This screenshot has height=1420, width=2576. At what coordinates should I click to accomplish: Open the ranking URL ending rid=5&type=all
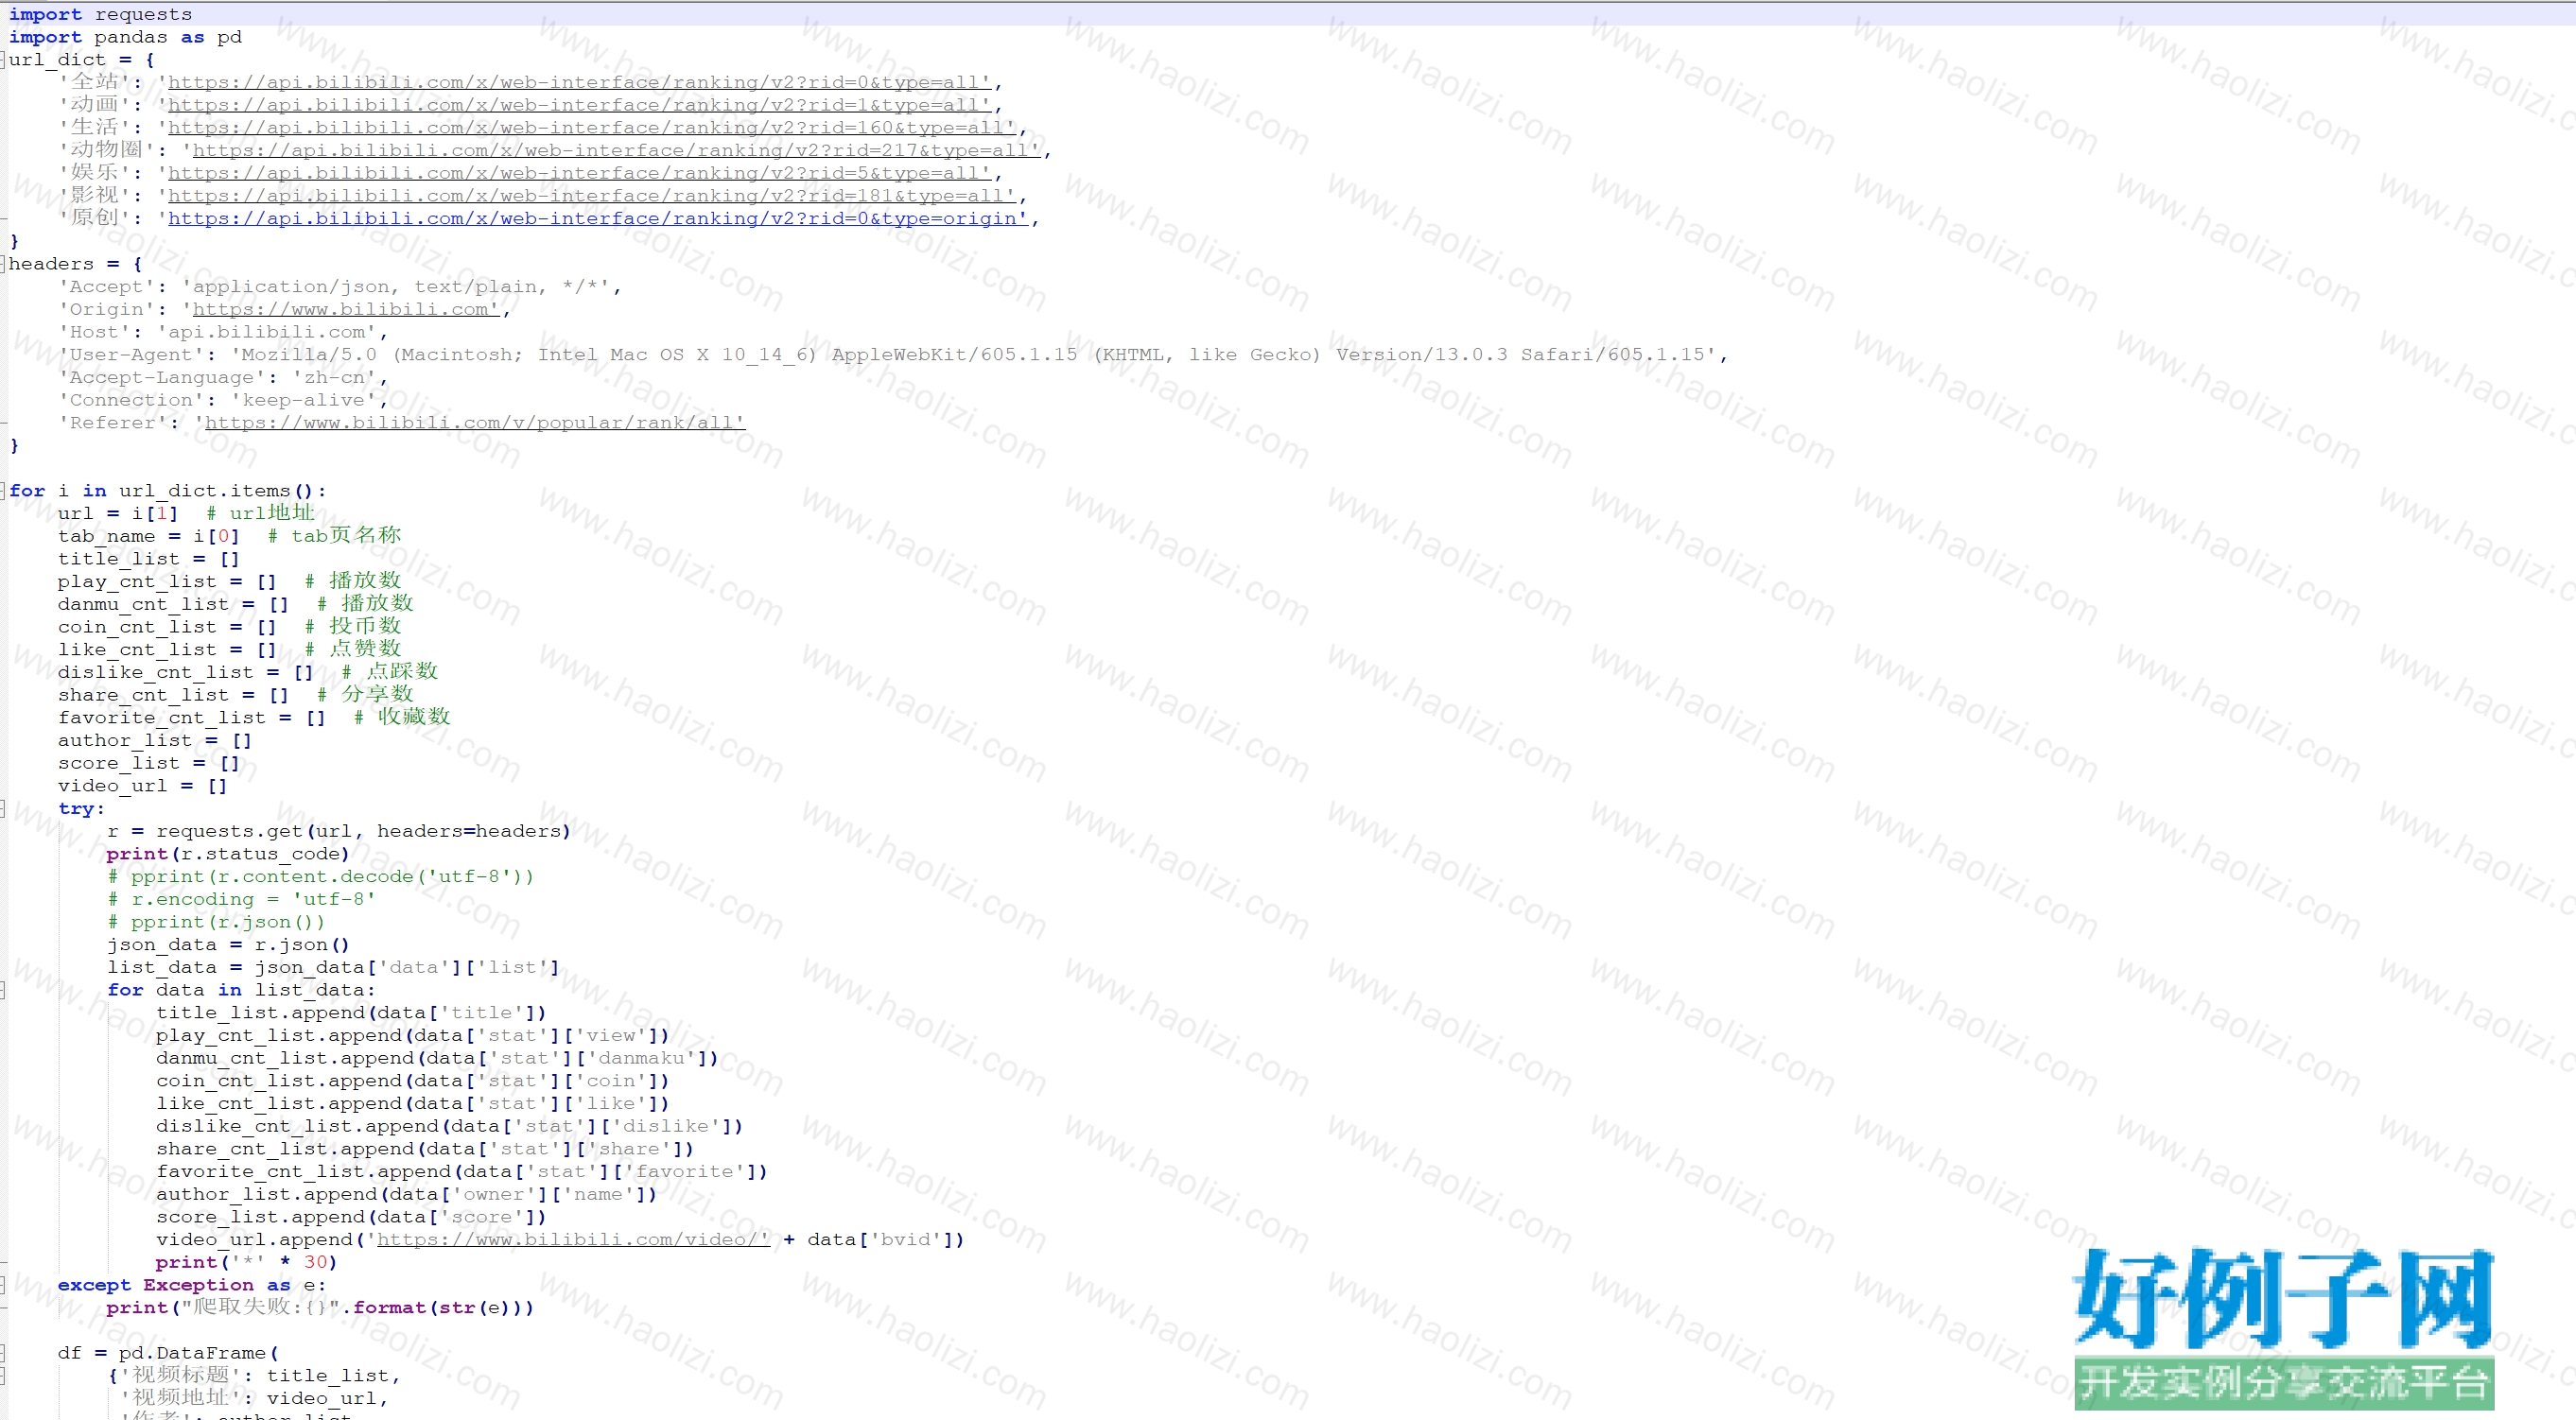pyautogui.click(x=579, y=173)
